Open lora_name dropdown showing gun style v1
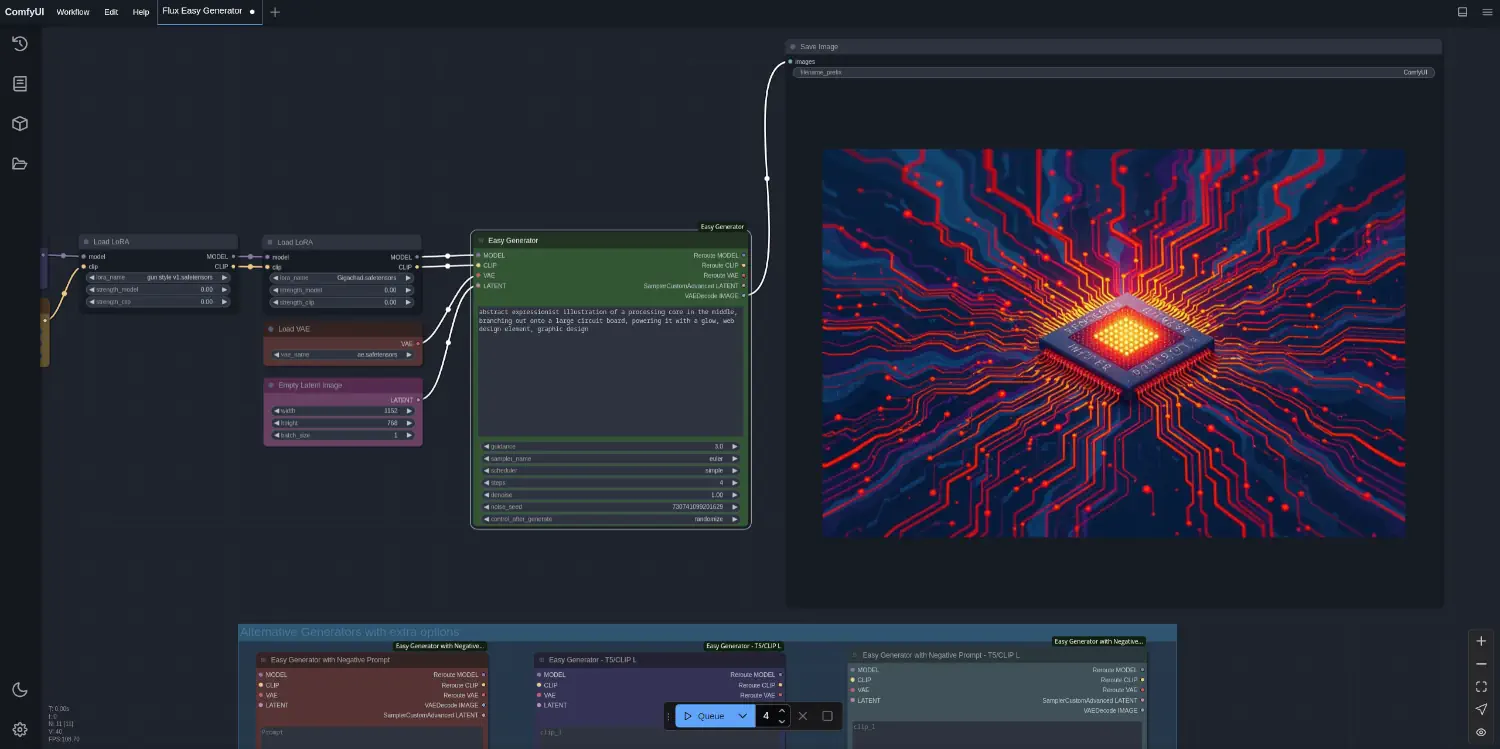1500x749 pixels. (x=159, y=277)
